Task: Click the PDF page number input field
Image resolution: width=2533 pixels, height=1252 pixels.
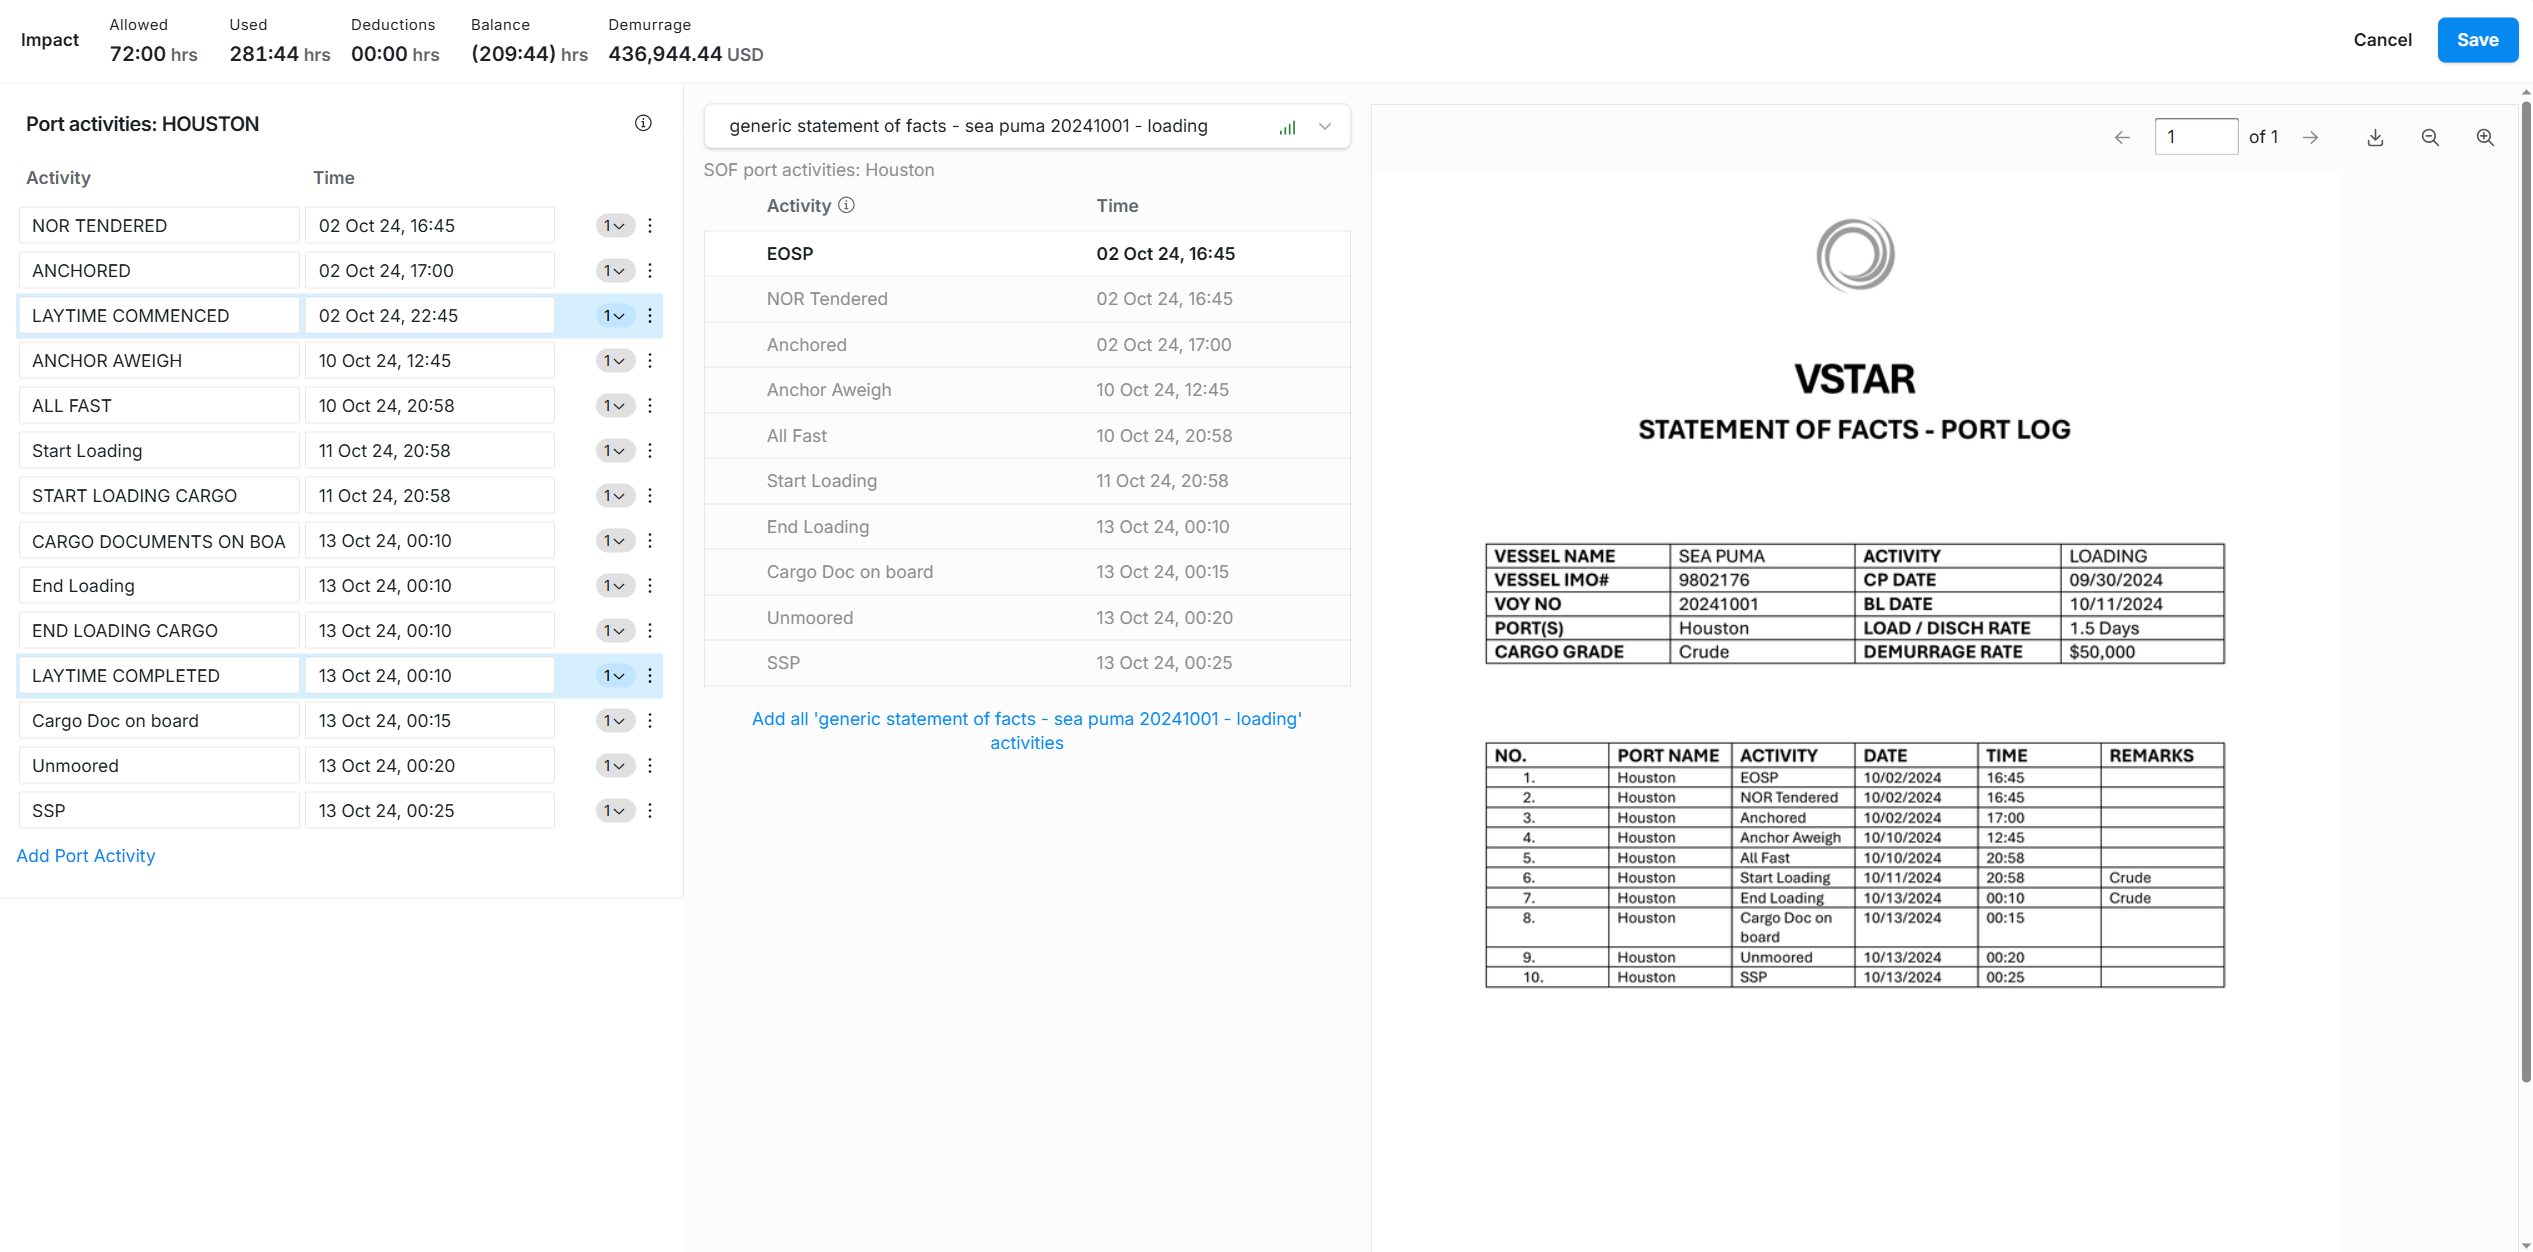Action: pos(2195,137)
